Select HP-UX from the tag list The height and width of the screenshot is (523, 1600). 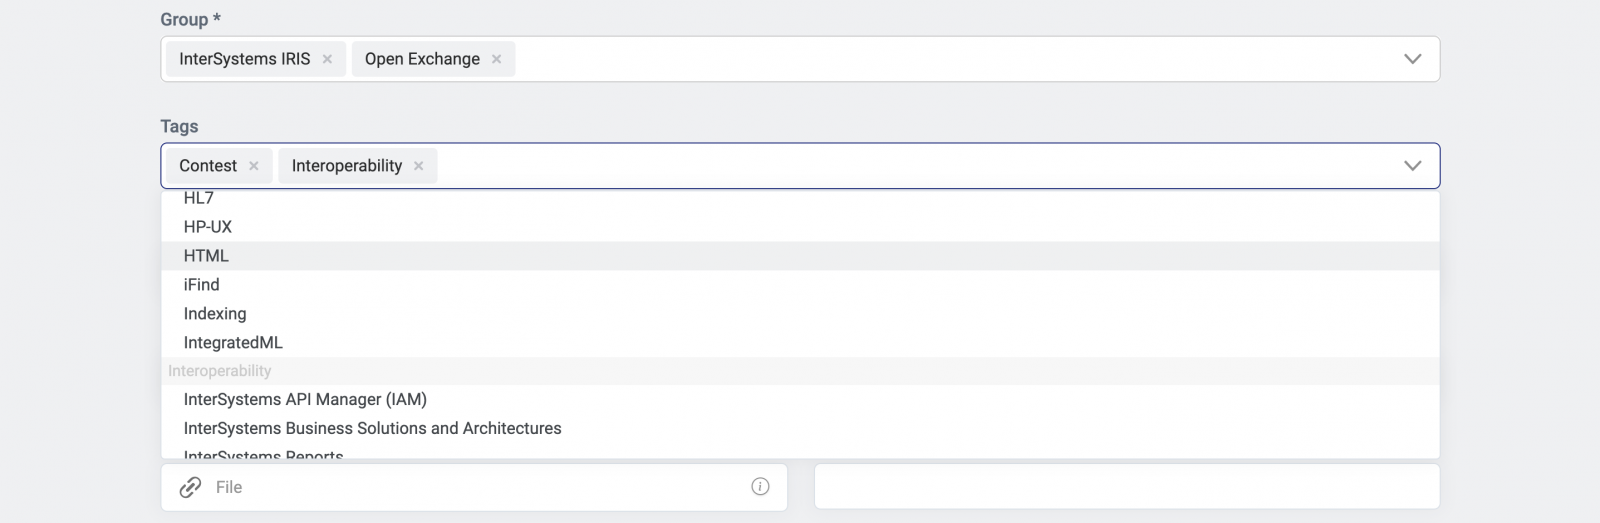coord(208,227)
